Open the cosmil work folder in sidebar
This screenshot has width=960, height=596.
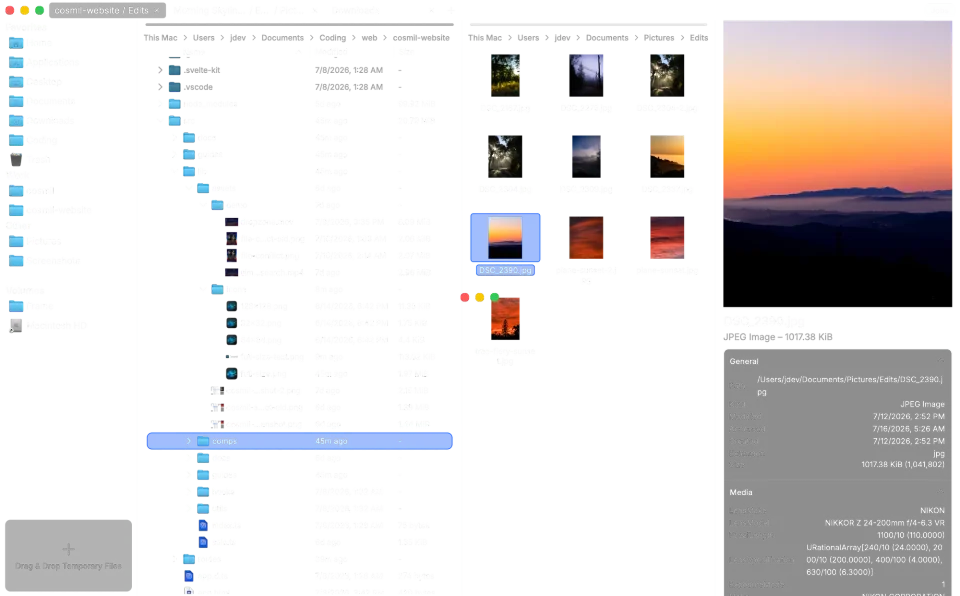32,190
